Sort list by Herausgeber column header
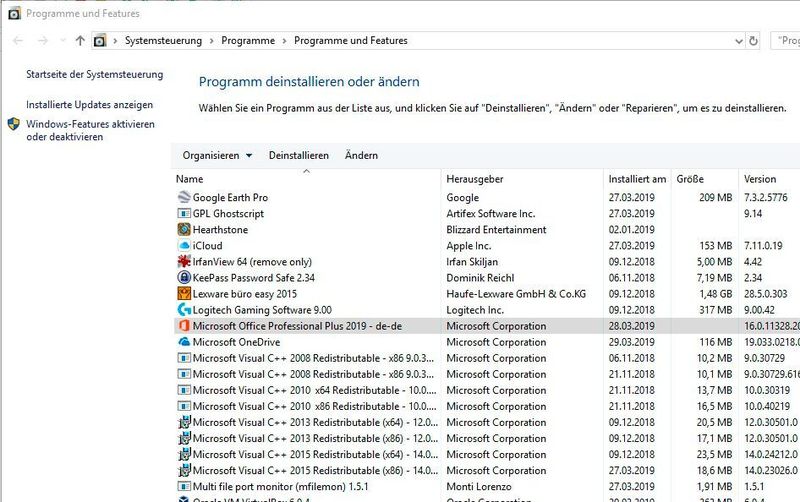 pyautogui.click(x=522, y=179)
